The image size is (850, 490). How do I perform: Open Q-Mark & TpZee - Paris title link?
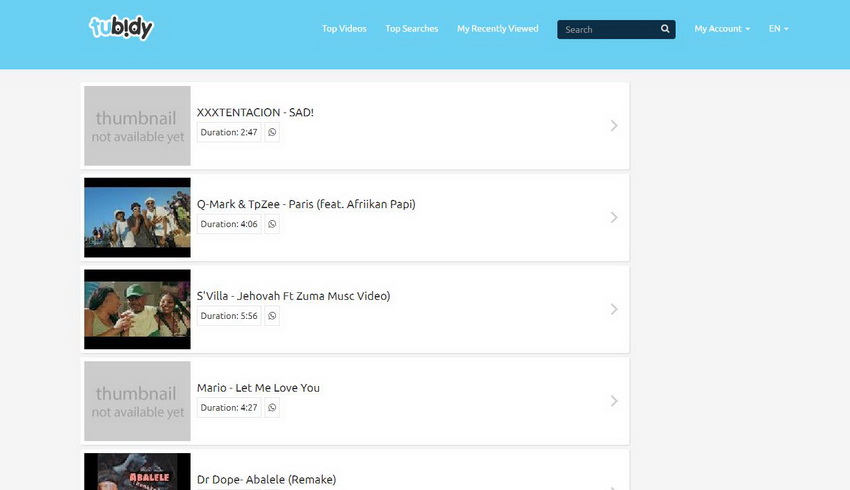coord(306,204)
